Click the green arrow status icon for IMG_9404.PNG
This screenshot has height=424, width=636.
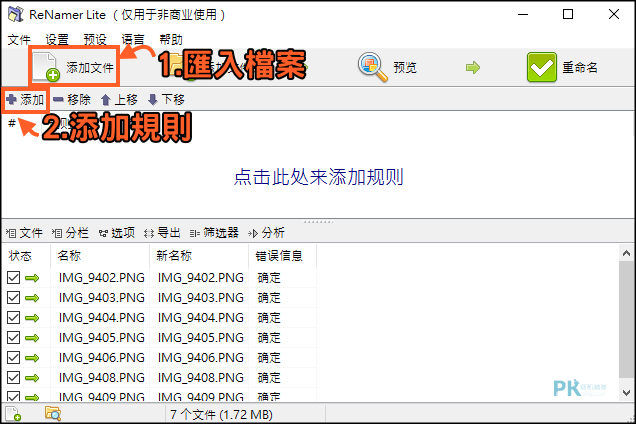pos(32,318)
